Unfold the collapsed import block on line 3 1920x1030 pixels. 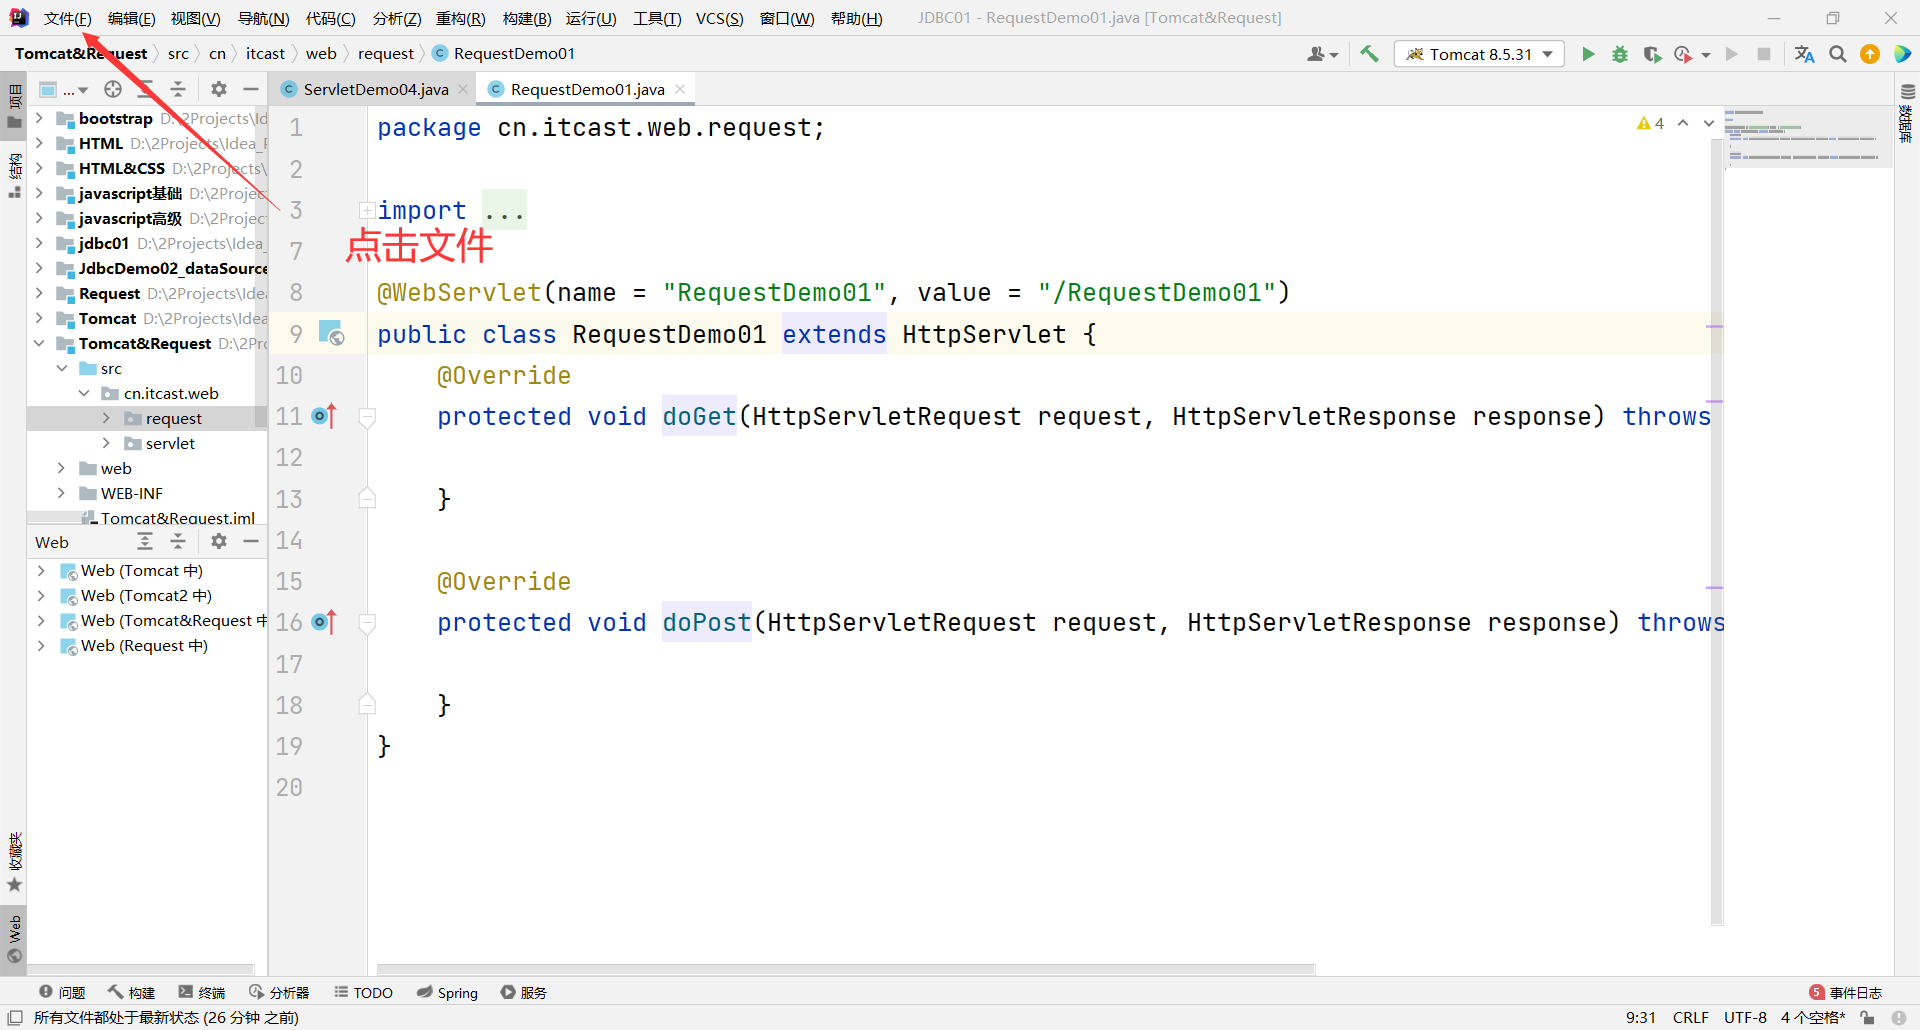pos(367,210)
